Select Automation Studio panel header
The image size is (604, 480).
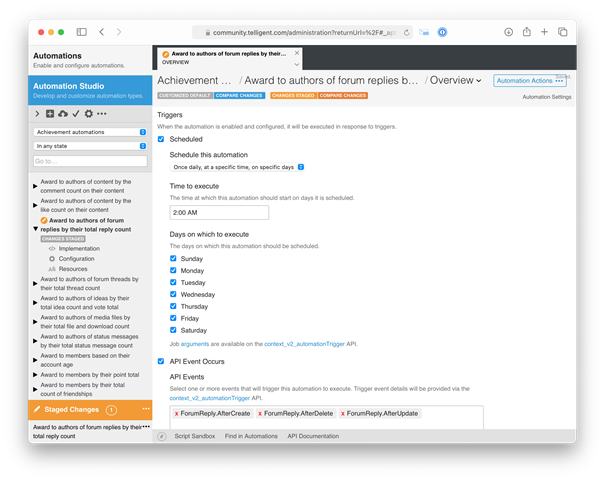(x=90, y=90)
